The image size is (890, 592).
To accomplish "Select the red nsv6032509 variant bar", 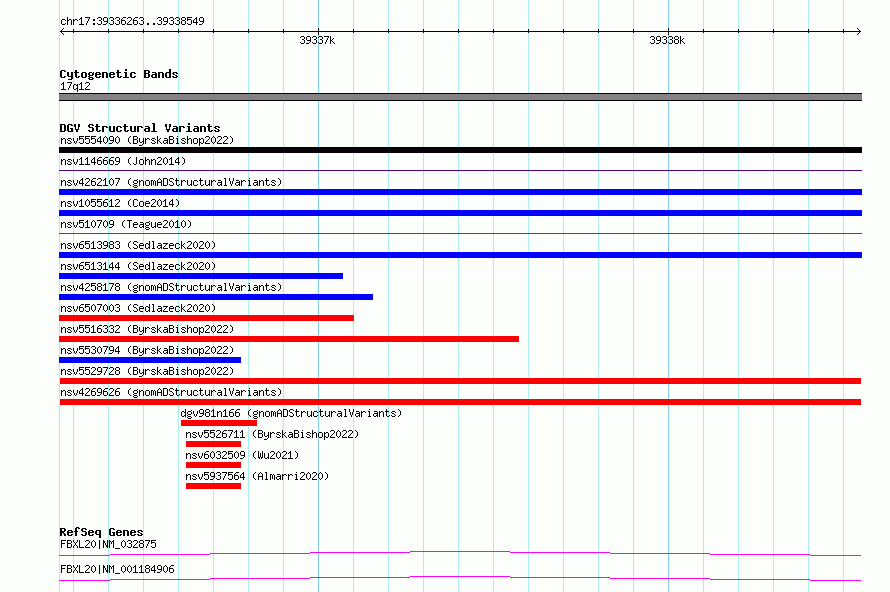I will 213,465.
